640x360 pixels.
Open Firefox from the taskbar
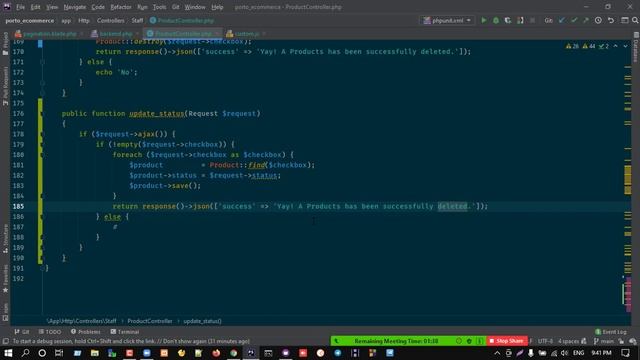pos(216,353)
